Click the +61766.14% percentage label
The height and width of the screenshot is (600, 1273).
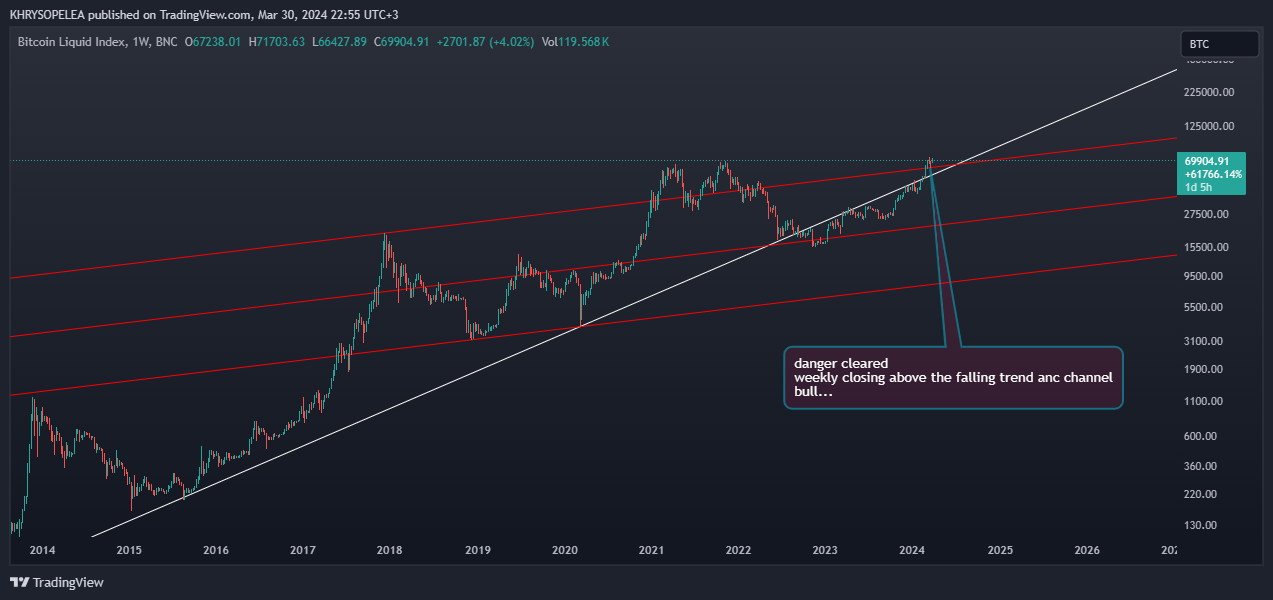(x=1213, y=174)
